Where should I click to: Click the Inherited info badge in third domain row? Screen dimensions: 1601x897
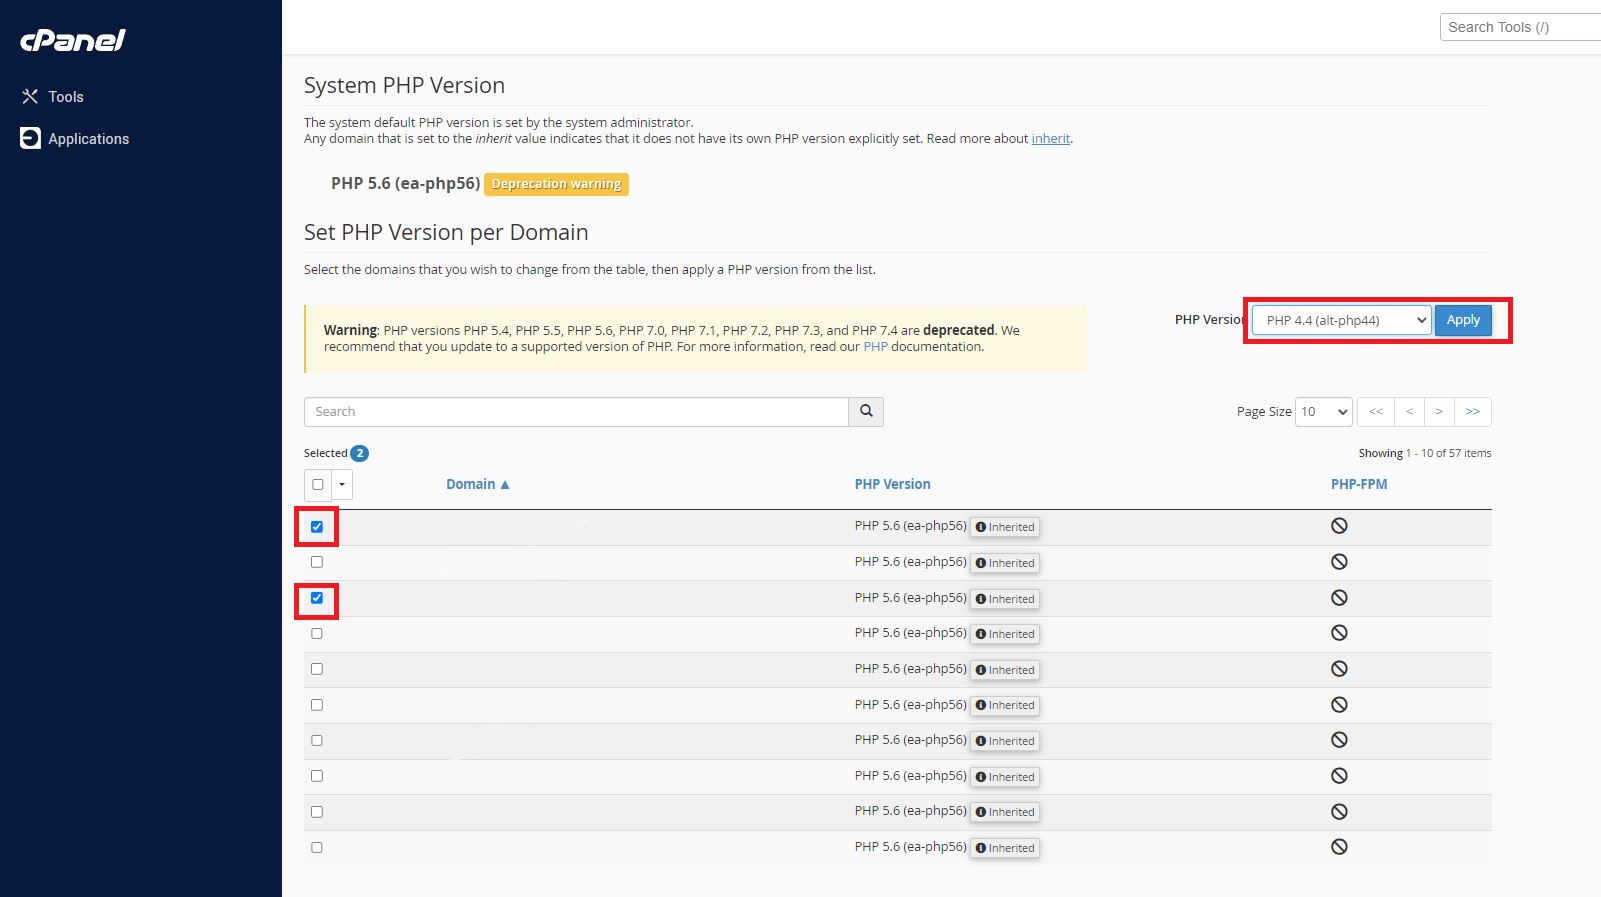click(x=1005, y=599)
